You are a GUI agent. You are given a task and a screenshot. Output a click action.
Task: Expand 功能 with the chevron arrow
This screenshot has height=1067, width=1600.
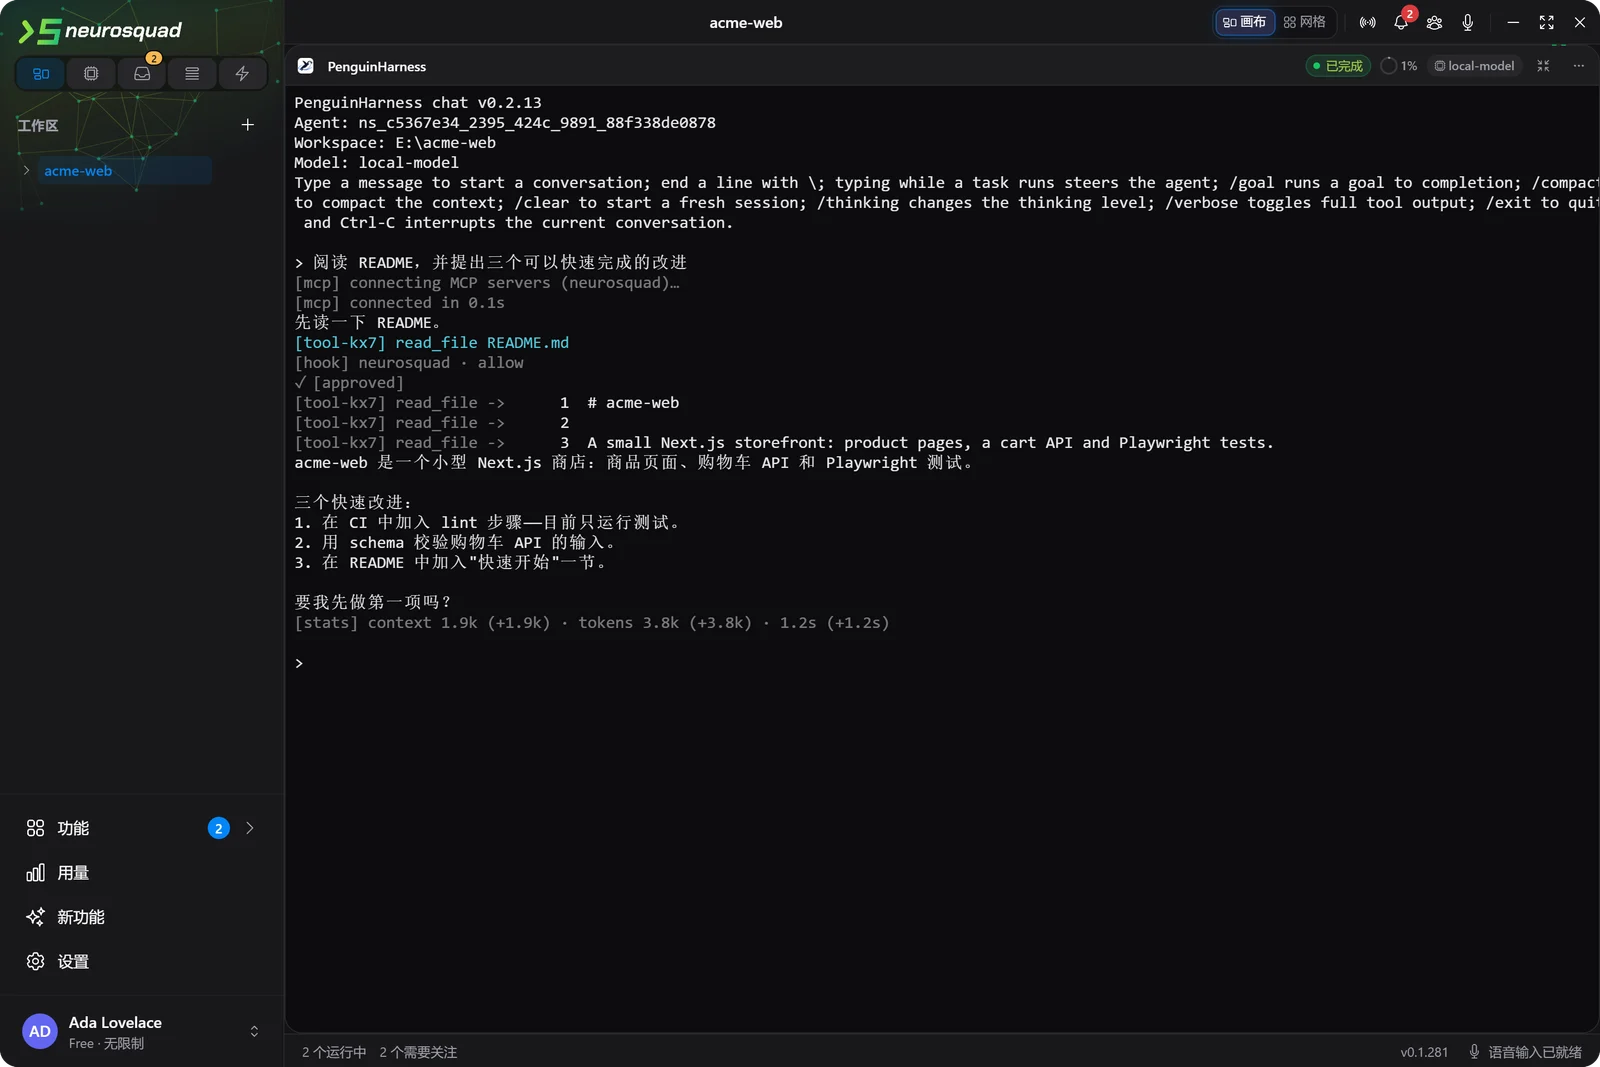tap(250, 828)
